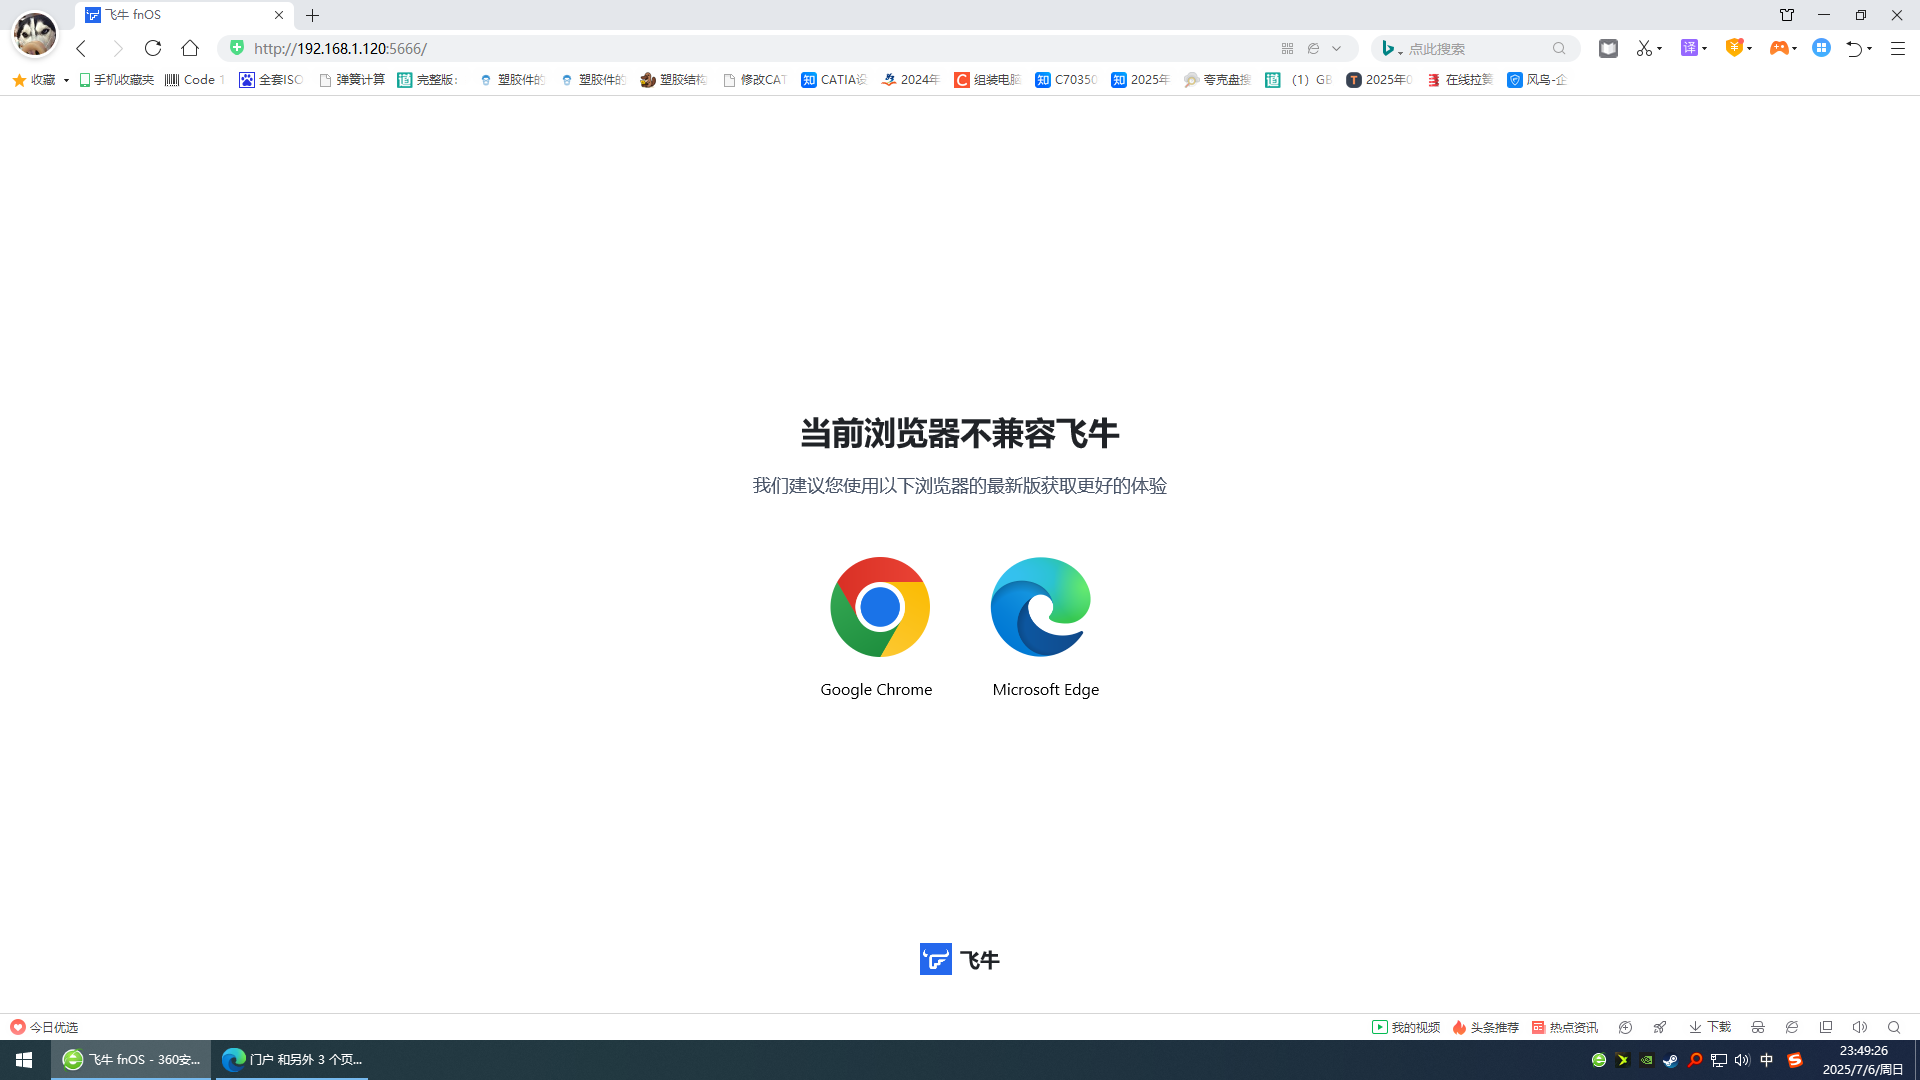This screenshot has height=1080, width=1920.
Task: Open the 风鸟 bookmark
Action: (x=1537, y=80)
